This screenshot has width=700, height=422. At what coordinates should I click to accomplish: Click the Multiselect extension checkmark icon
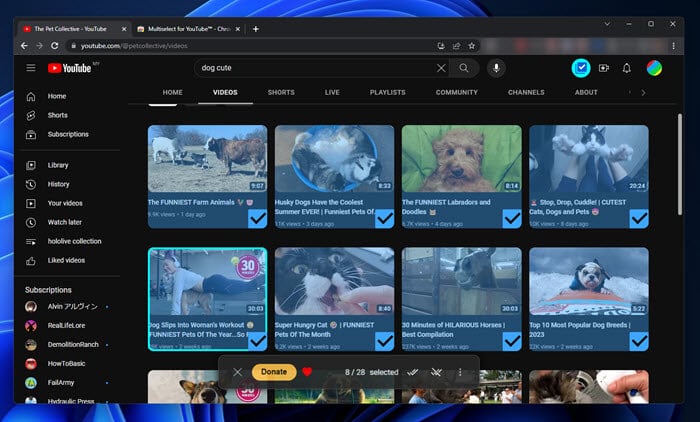(x=581, y=68)
